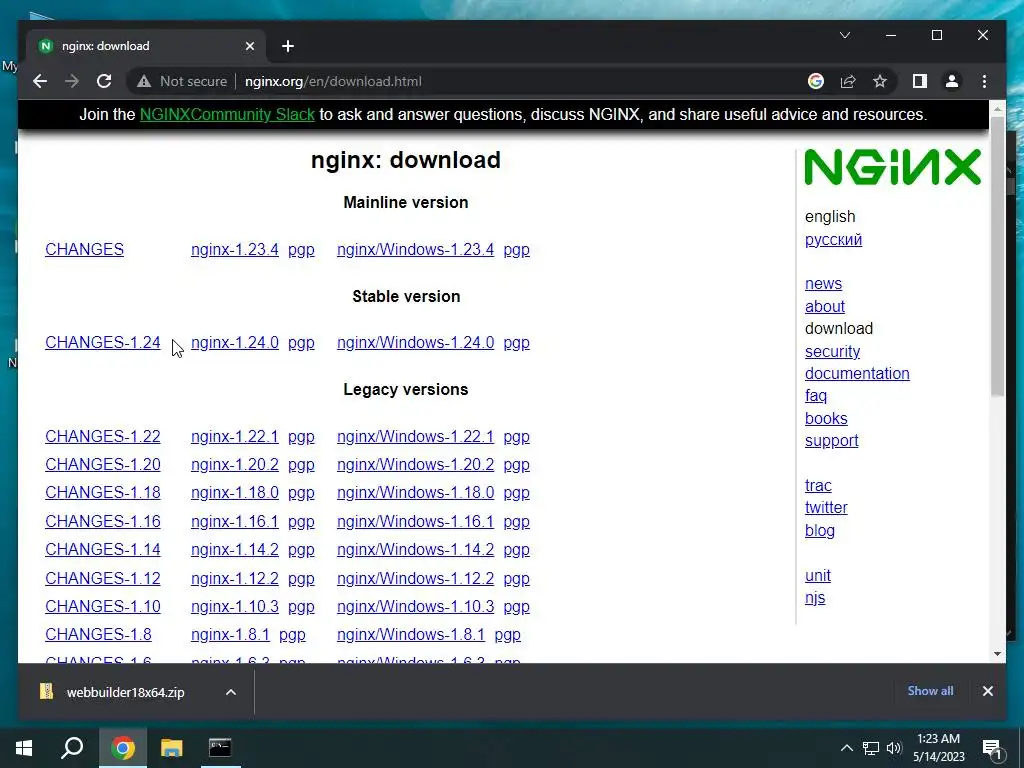This screenshot has width=1024, height=768.
Task: Go to the support page
Action: coord(831,441)
